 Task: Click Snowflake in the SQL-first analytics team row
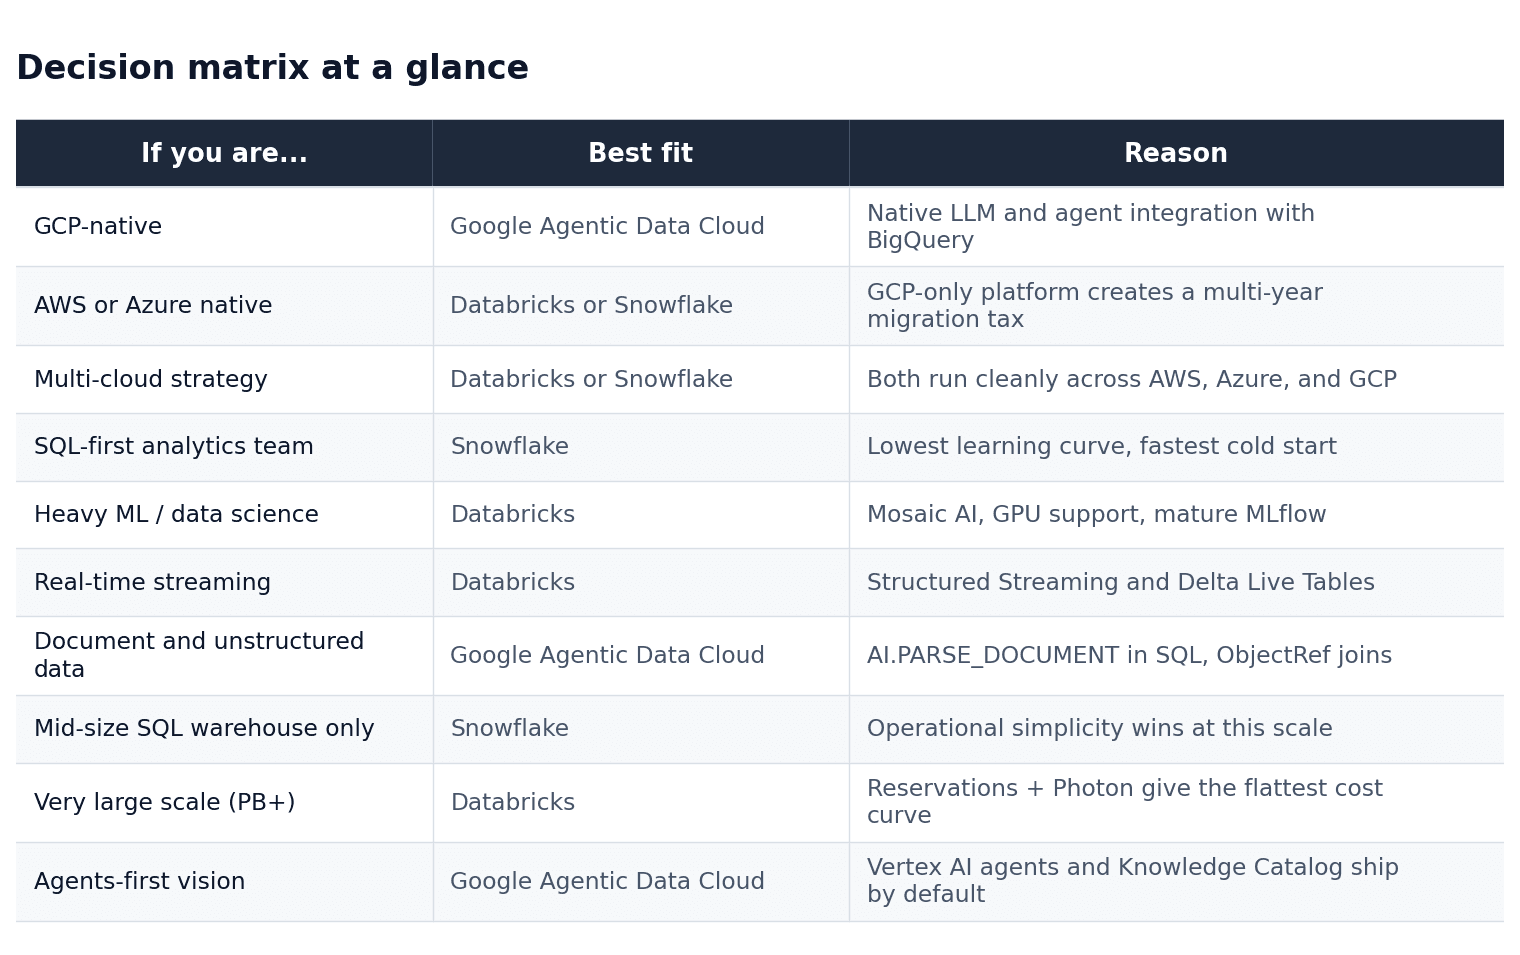coord(509,447)
